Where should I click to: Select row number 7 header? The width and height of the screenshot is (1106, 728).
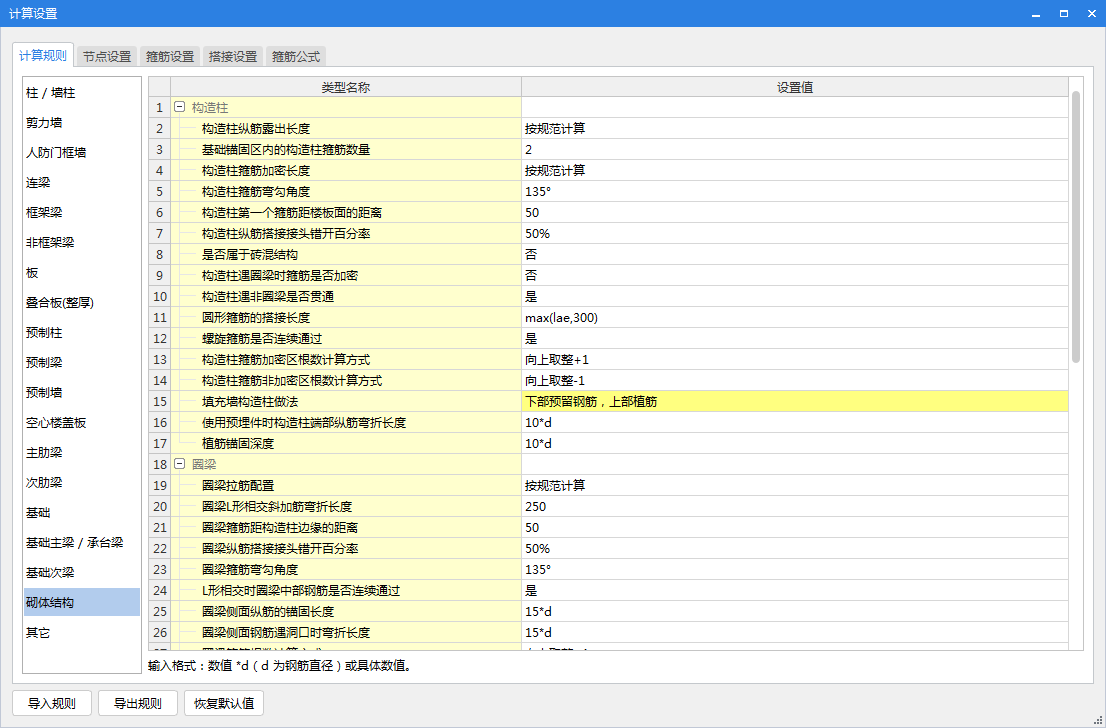coord(159,233)
